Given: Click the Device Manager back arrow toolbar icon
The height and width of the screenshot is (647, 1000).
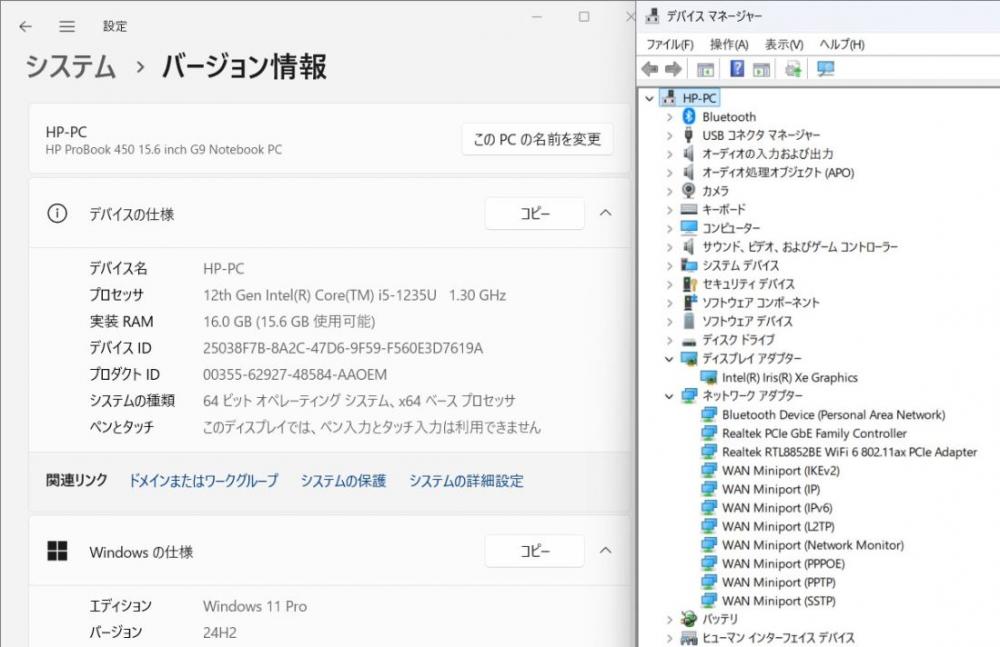Looking at the screenshot, I should pyautogui.click(x=650, y=69).
